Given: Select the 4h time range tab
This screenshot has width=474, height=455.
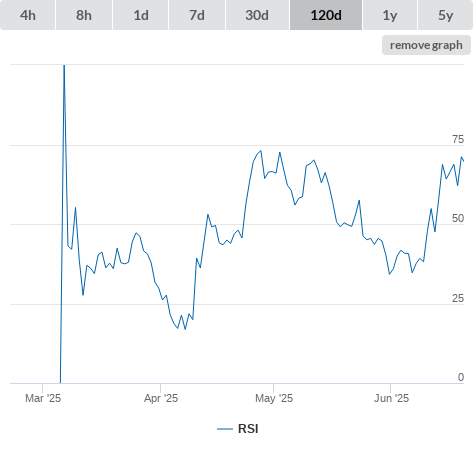Looking at the screenshot, I should click(x=28, y=15).
